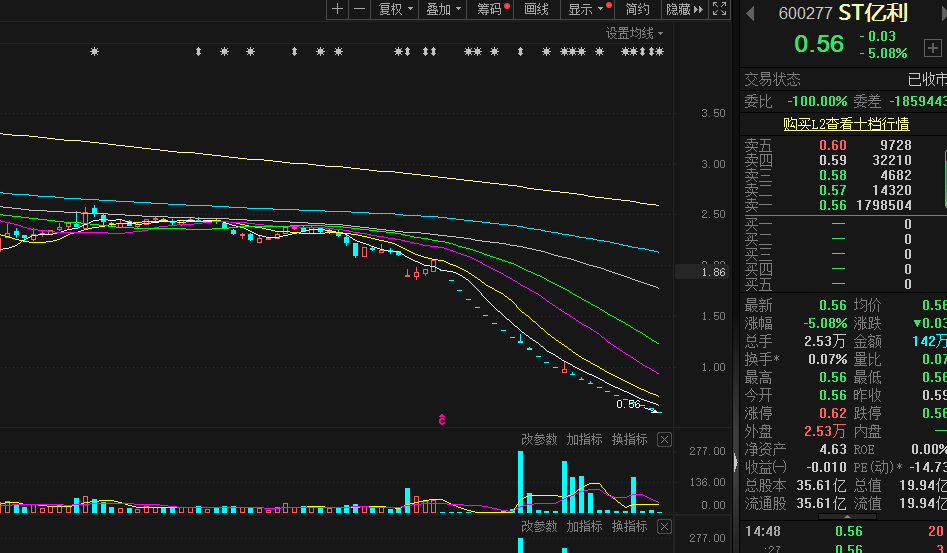Open the 画线 drawing tools
The height and width of the screenshot is (553, 947).
pos(536,9)
